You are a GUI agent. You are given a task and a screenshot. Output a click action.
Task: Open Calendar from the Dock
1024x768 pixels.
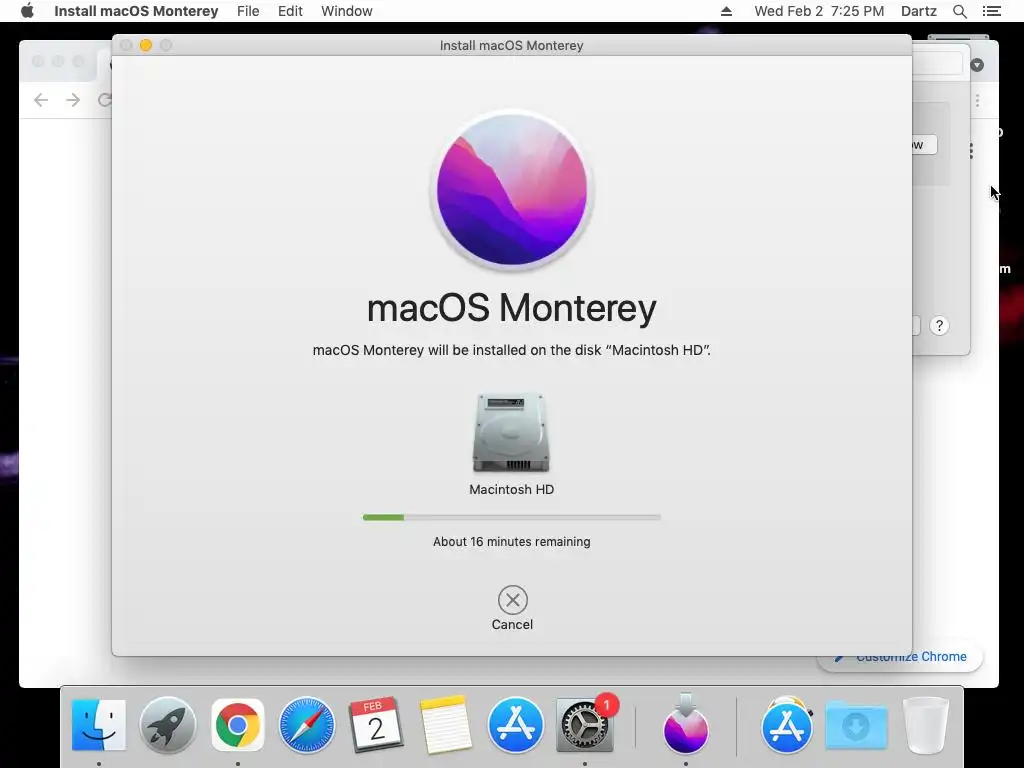[x=376, y=725]
